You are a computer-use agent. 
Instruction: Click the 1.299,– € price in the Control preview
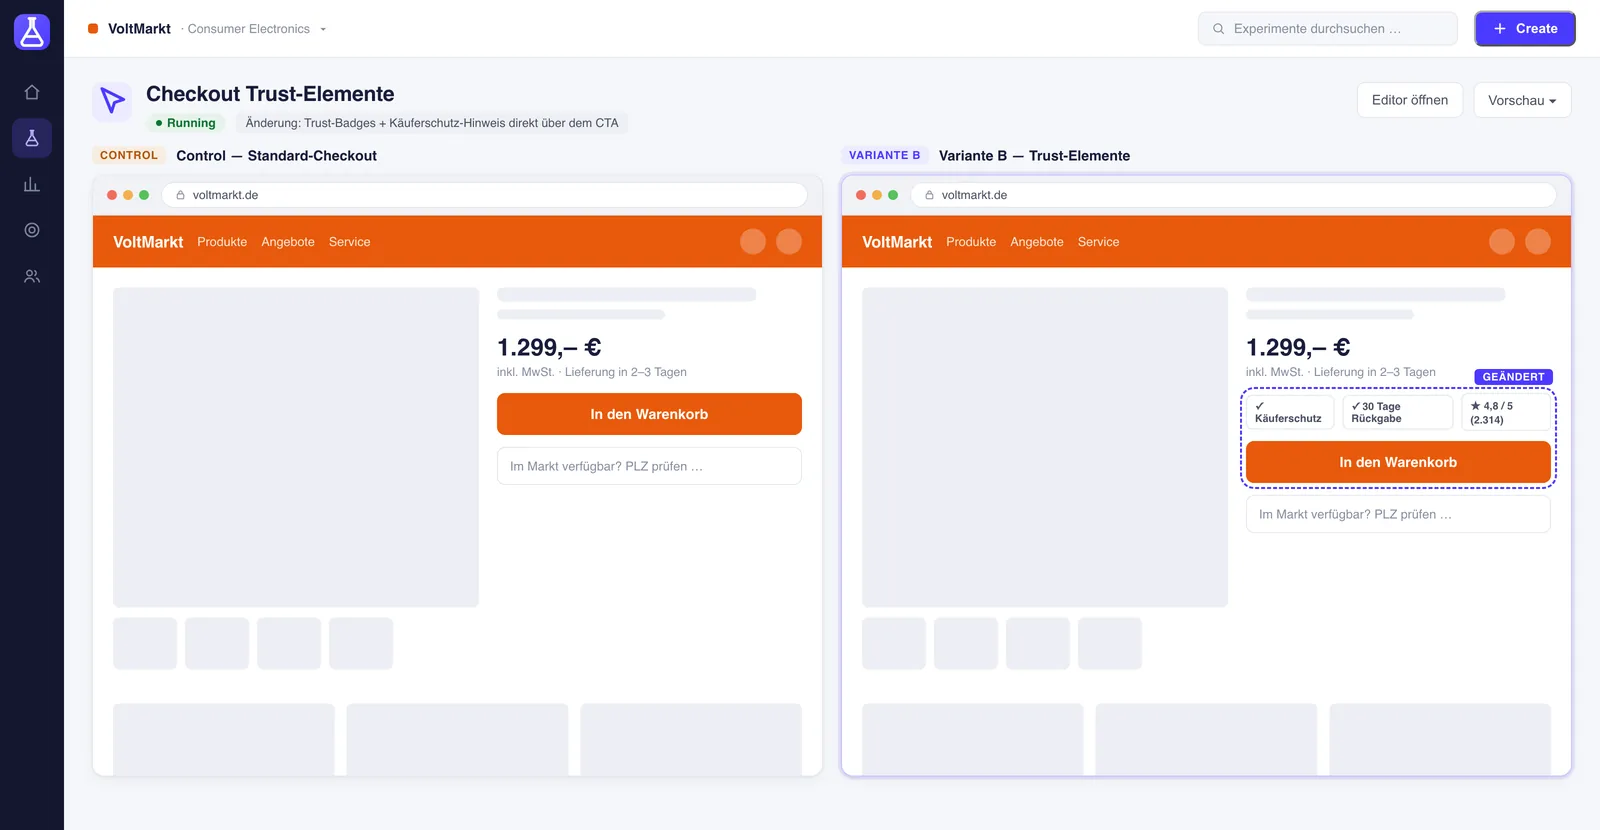[549, 347]
